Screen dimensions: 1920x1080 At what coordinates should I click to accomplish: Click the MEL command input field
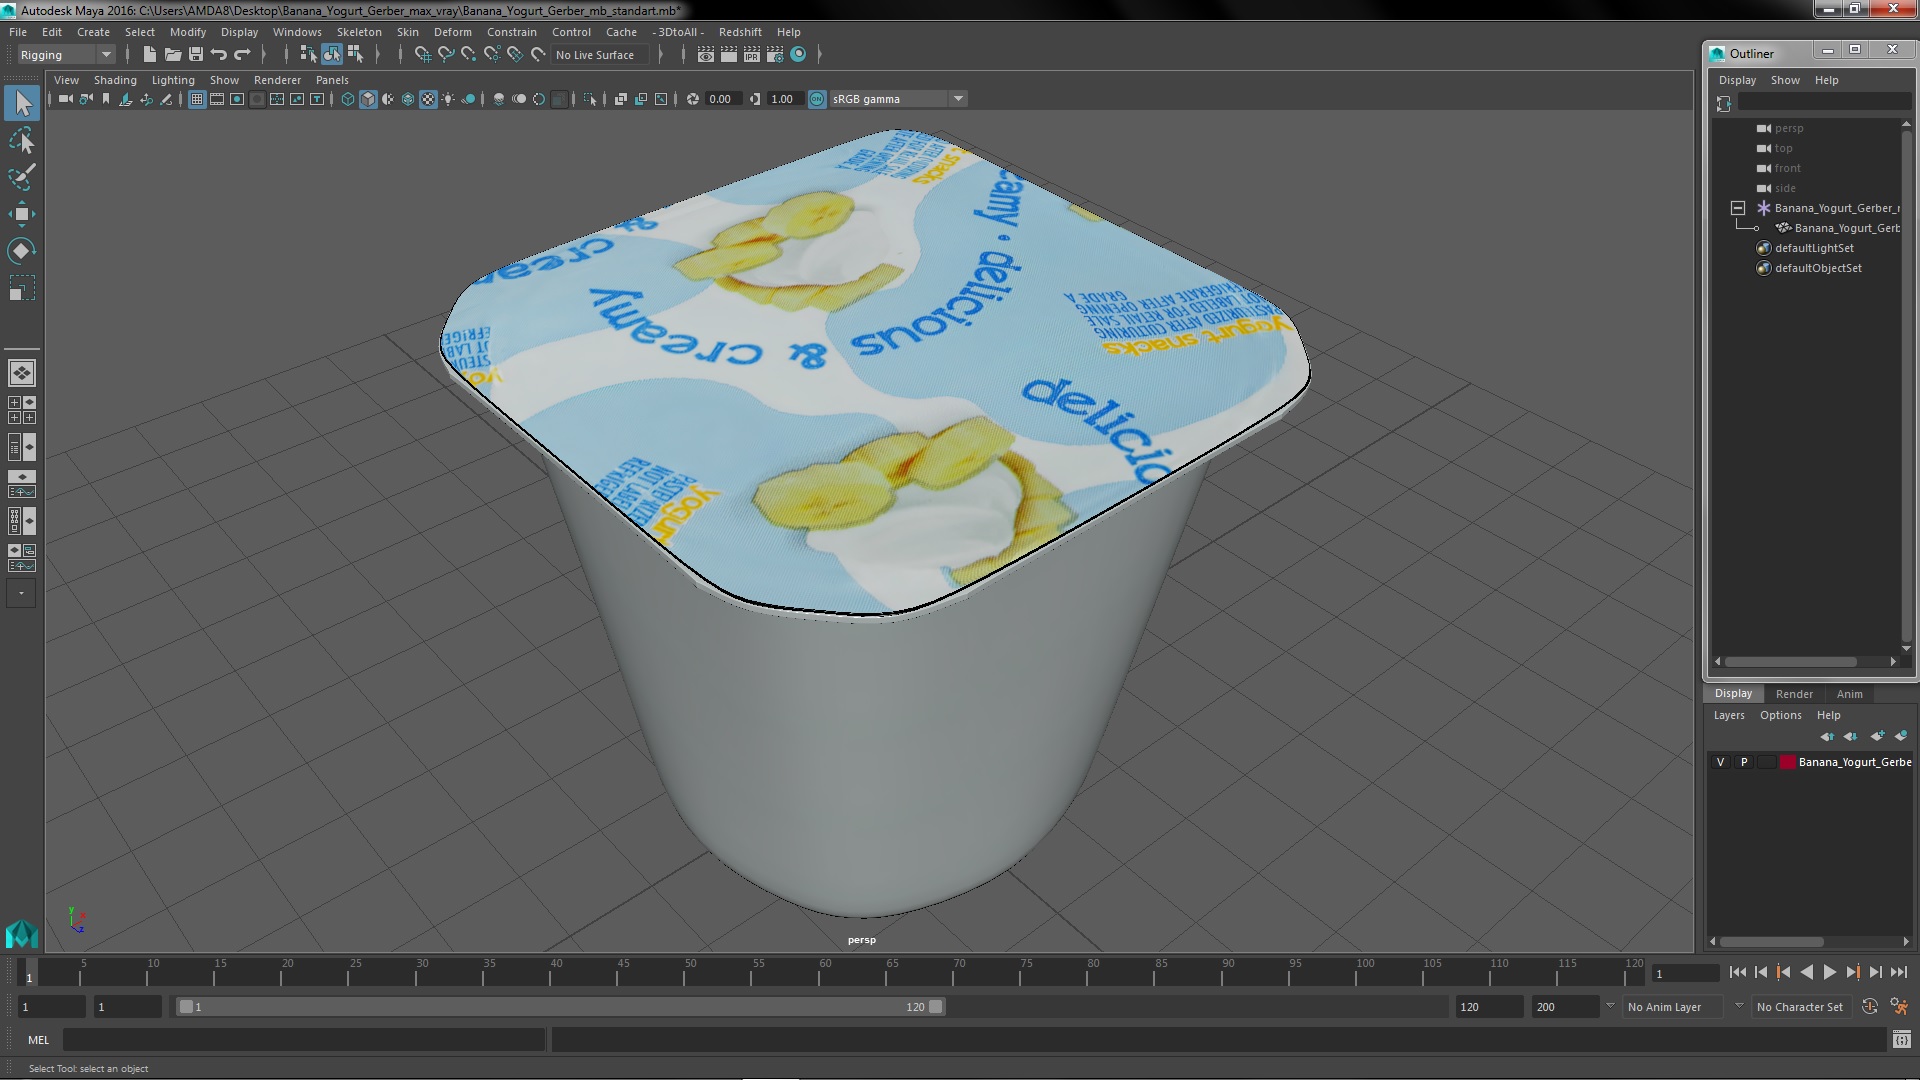coord(304,1040)
